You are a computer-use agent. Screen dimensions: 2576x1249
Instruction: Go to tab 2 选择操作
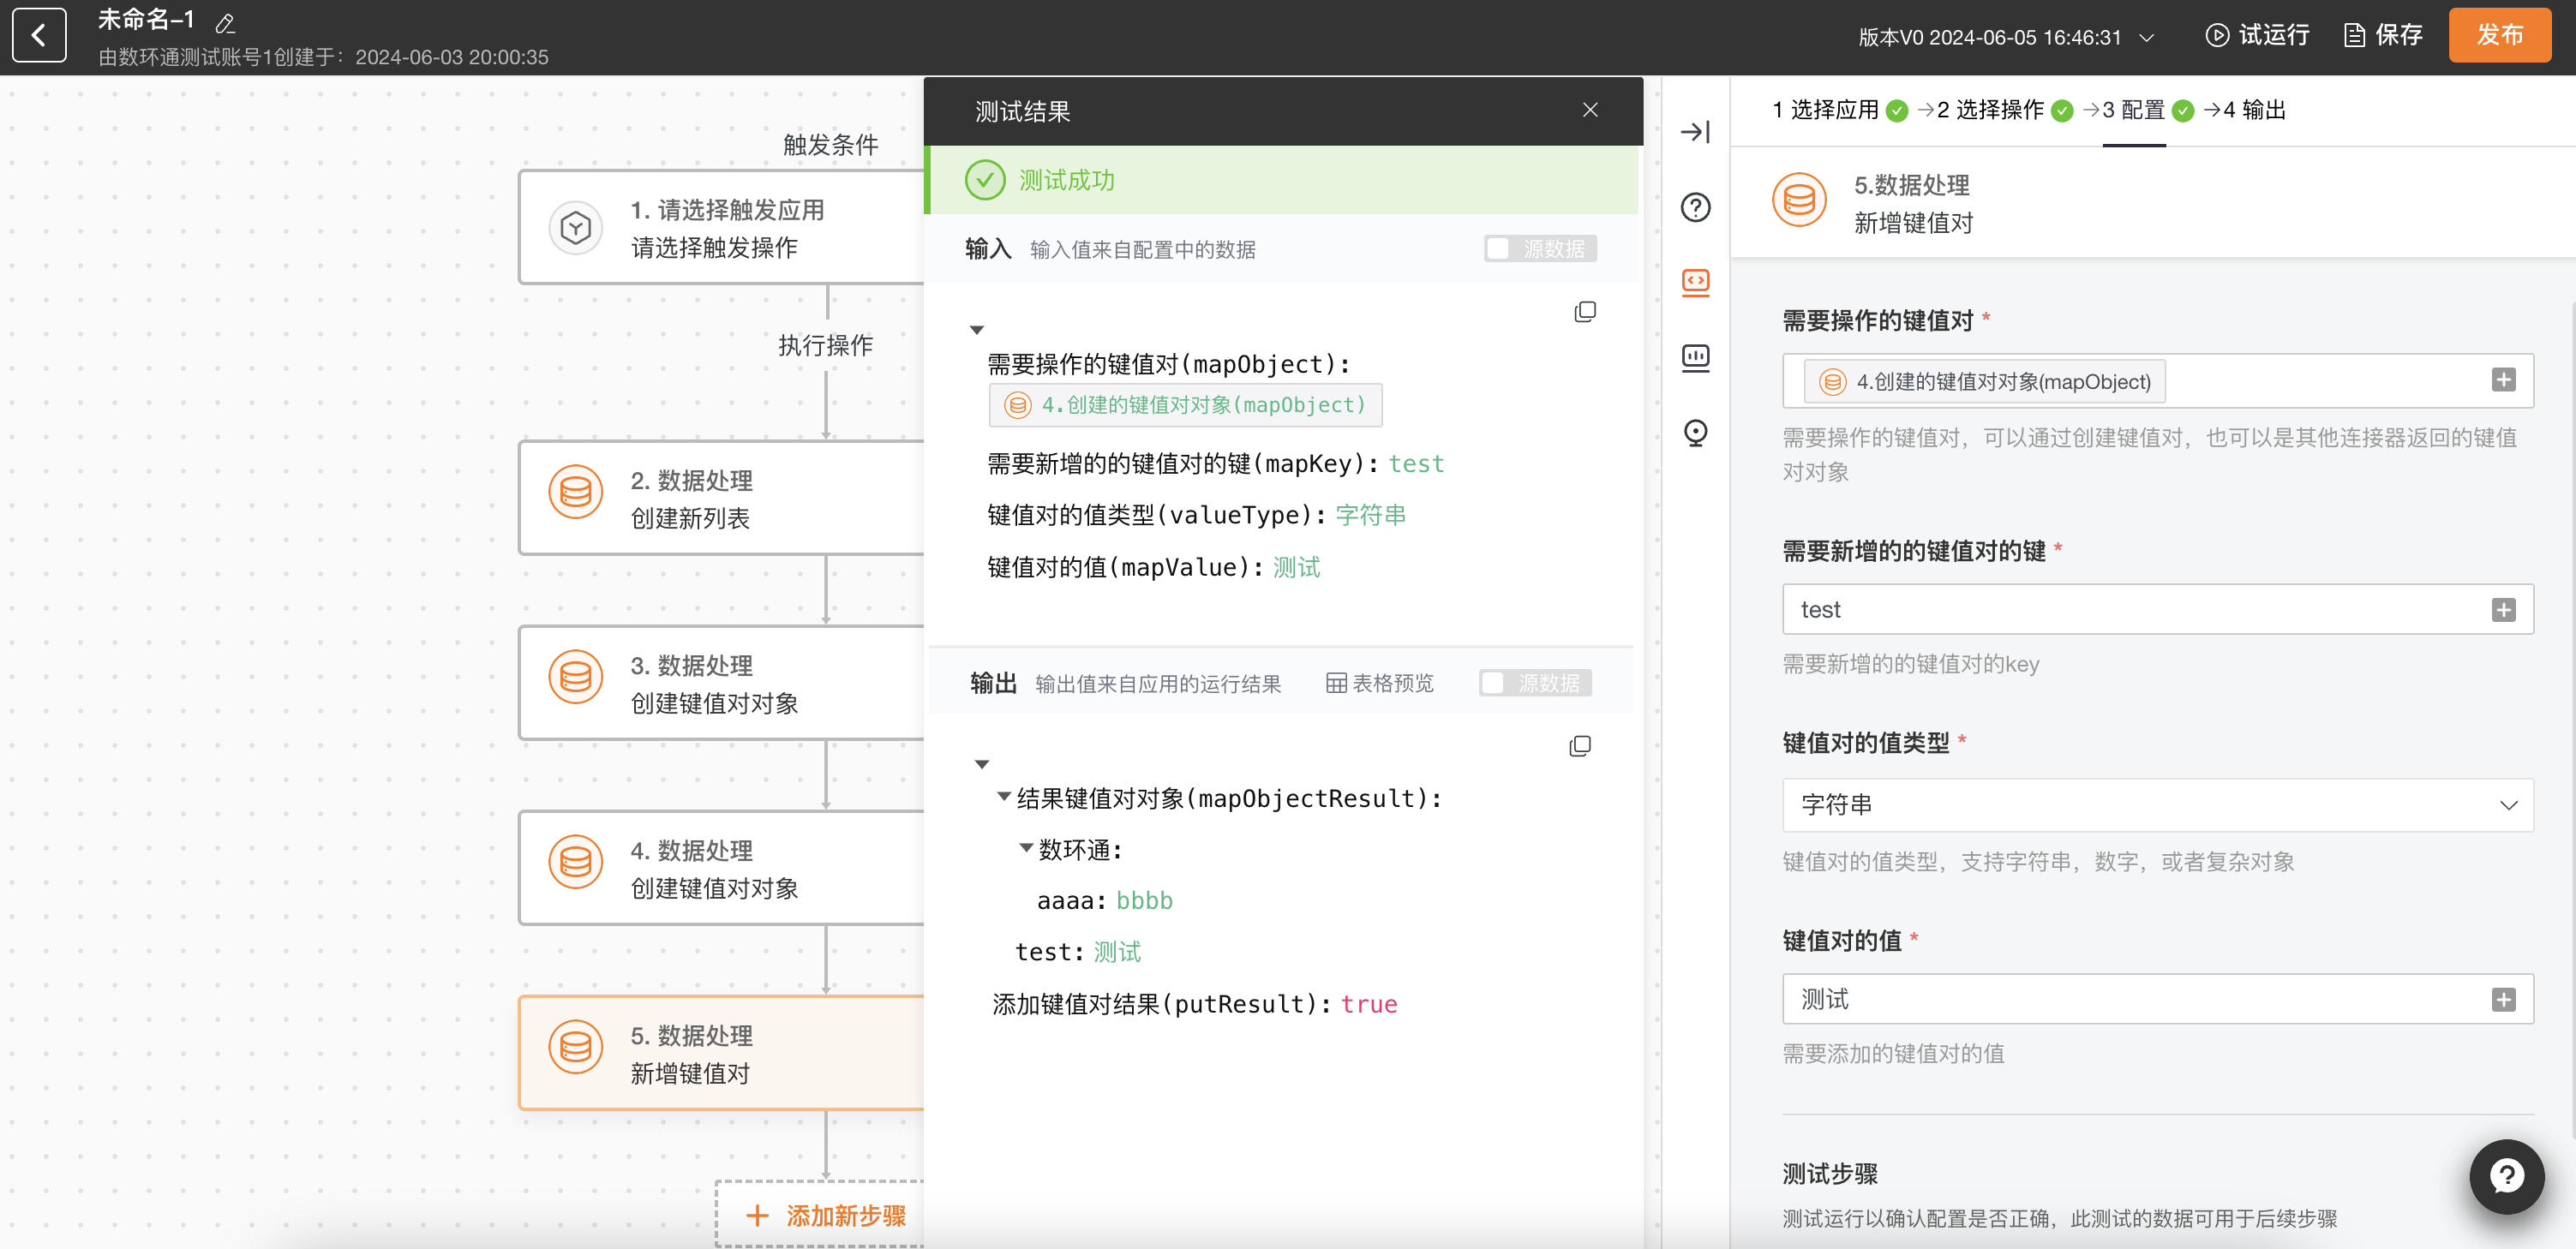pos(2004,110)
